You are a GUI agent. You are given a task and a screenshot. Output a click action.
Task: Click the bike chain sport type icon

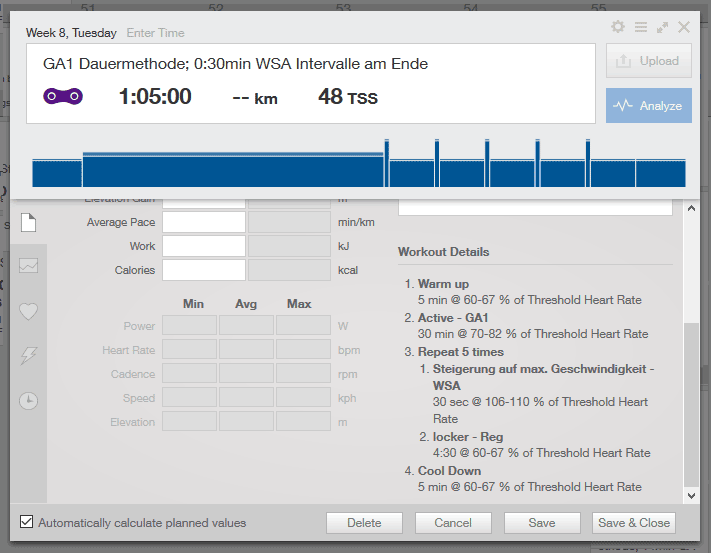click(63, 97)
